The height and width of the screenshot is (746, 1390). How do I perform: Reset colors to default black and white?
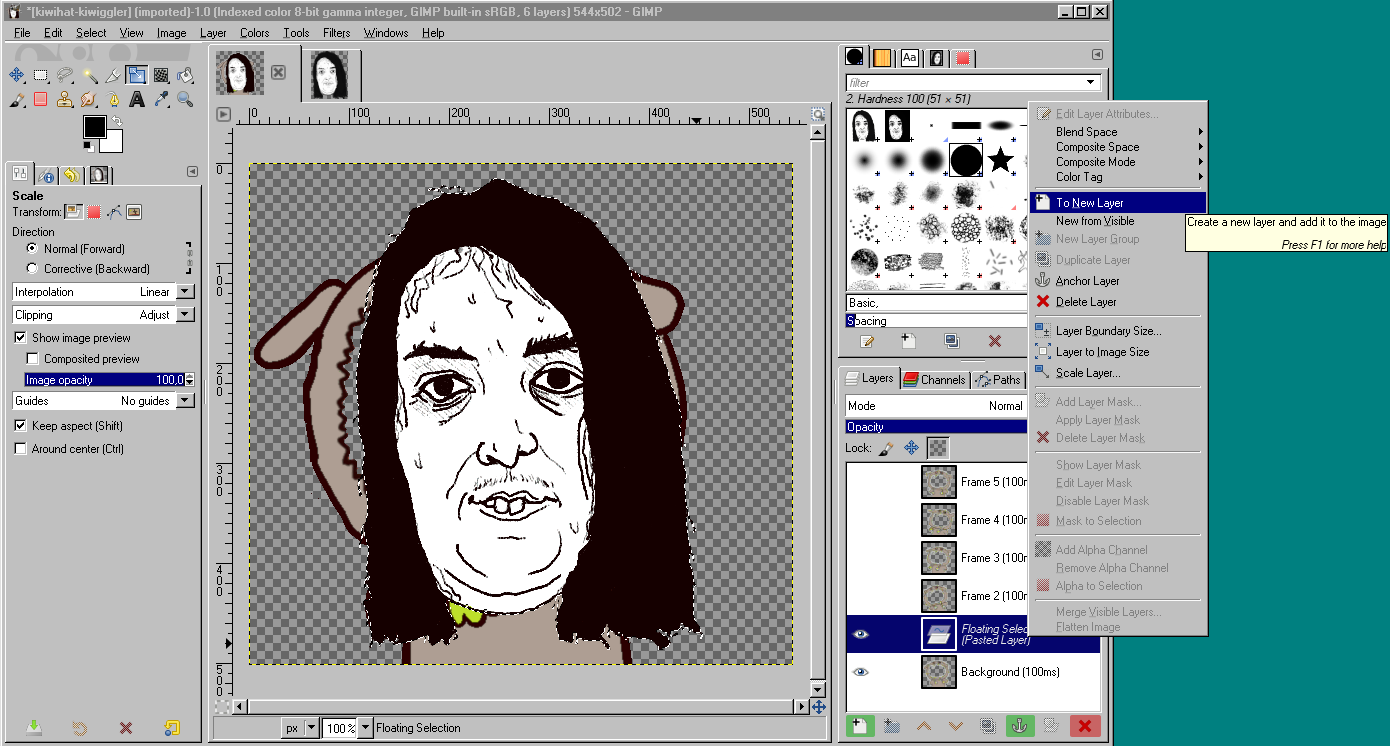(x=88, y=147)
